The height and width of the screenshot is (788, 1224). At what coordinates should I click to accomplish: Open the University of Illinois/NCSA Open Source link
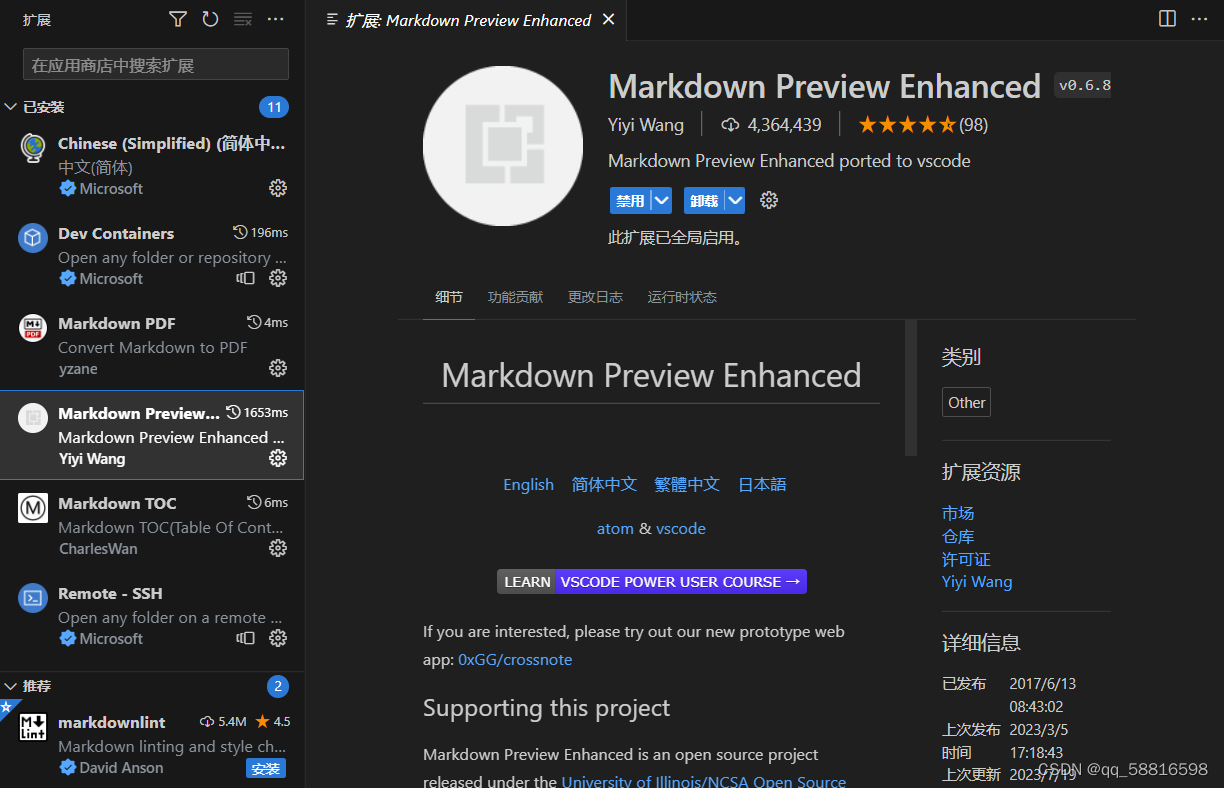(x=704, y=781)
